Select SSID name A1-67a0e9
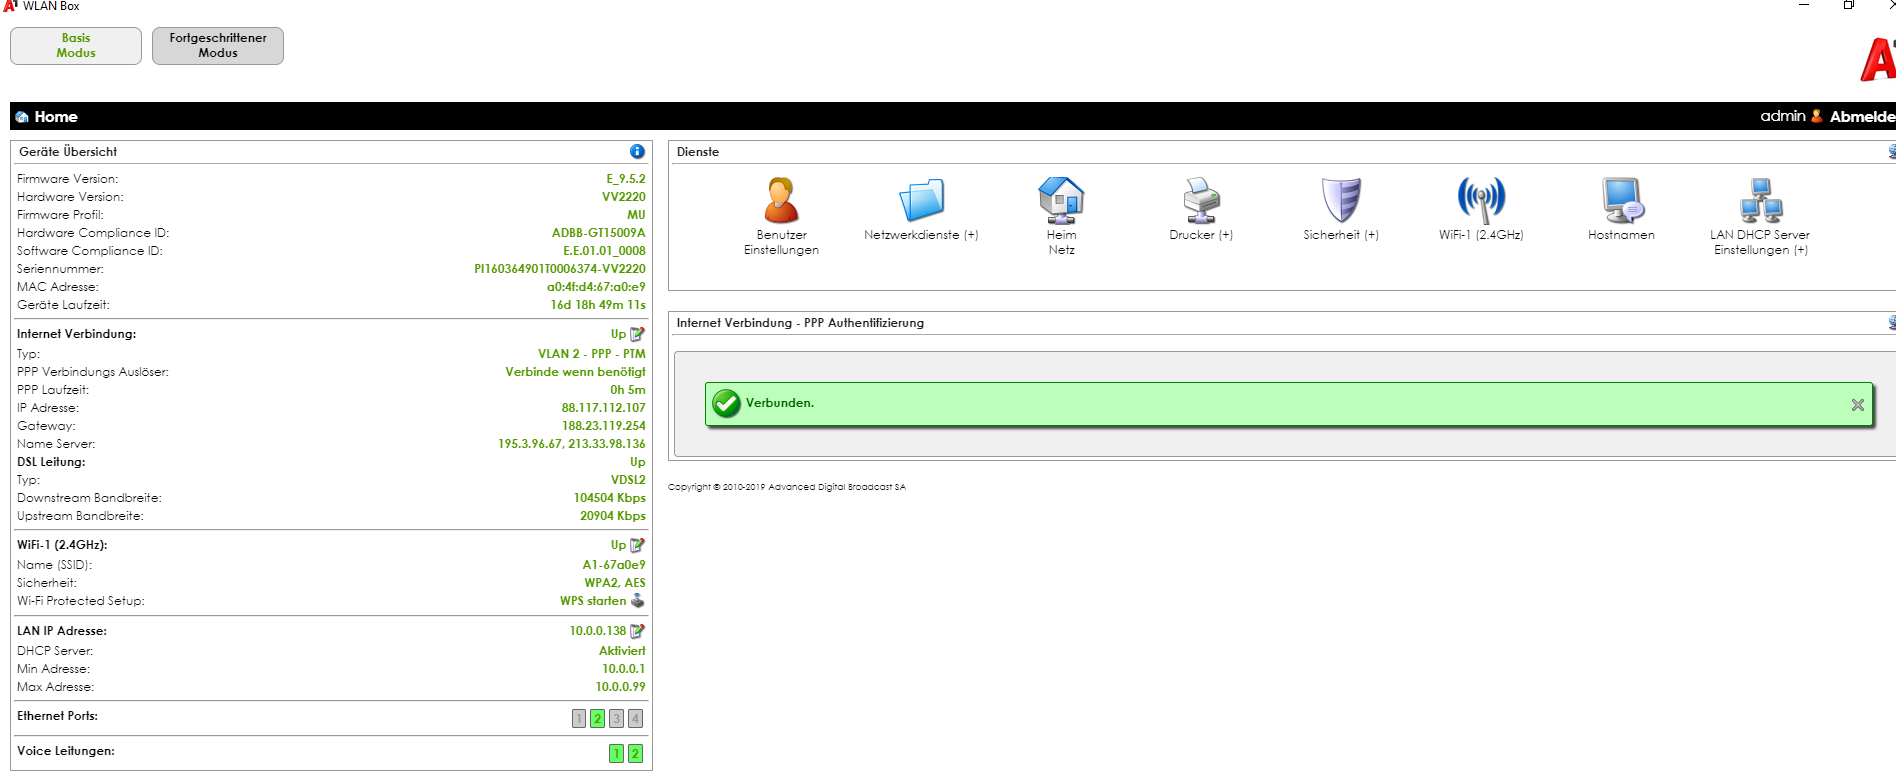 point(614,565)
